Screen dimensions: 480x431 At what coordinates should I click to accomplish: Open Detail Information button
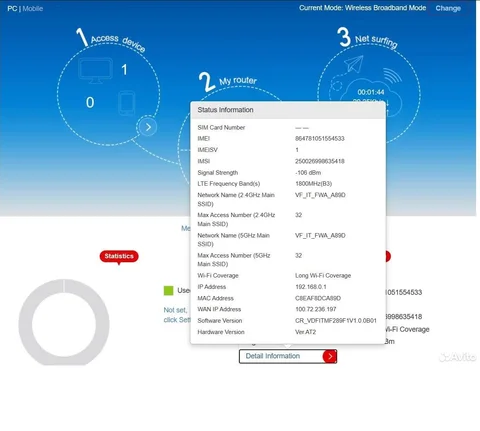point(288,356)
